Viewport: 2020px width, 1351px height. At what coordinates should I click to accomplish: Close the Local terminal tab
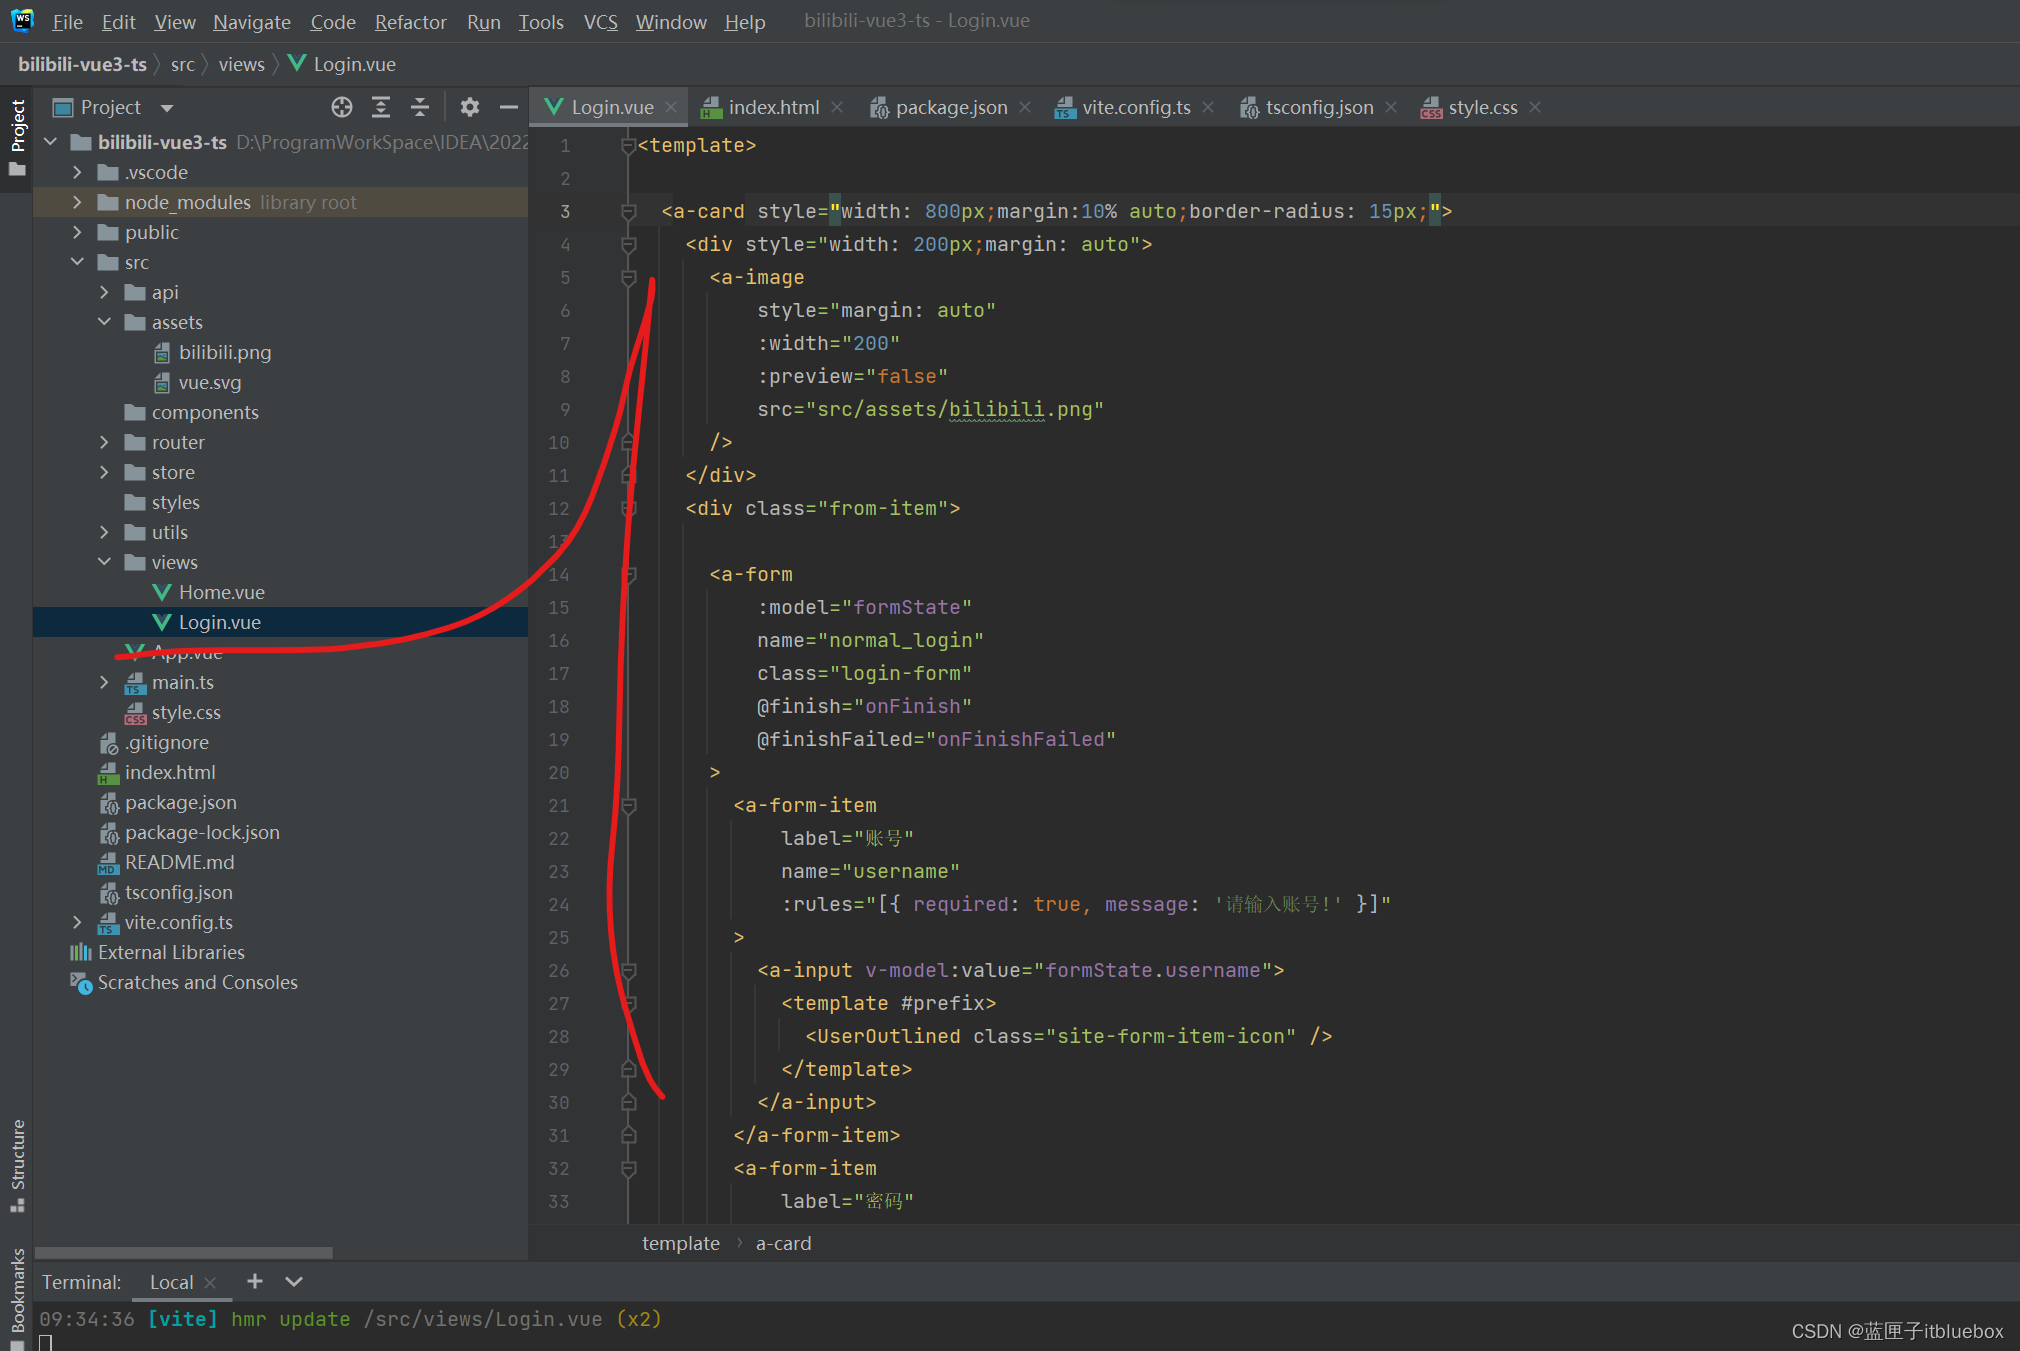coord(210,1282)
